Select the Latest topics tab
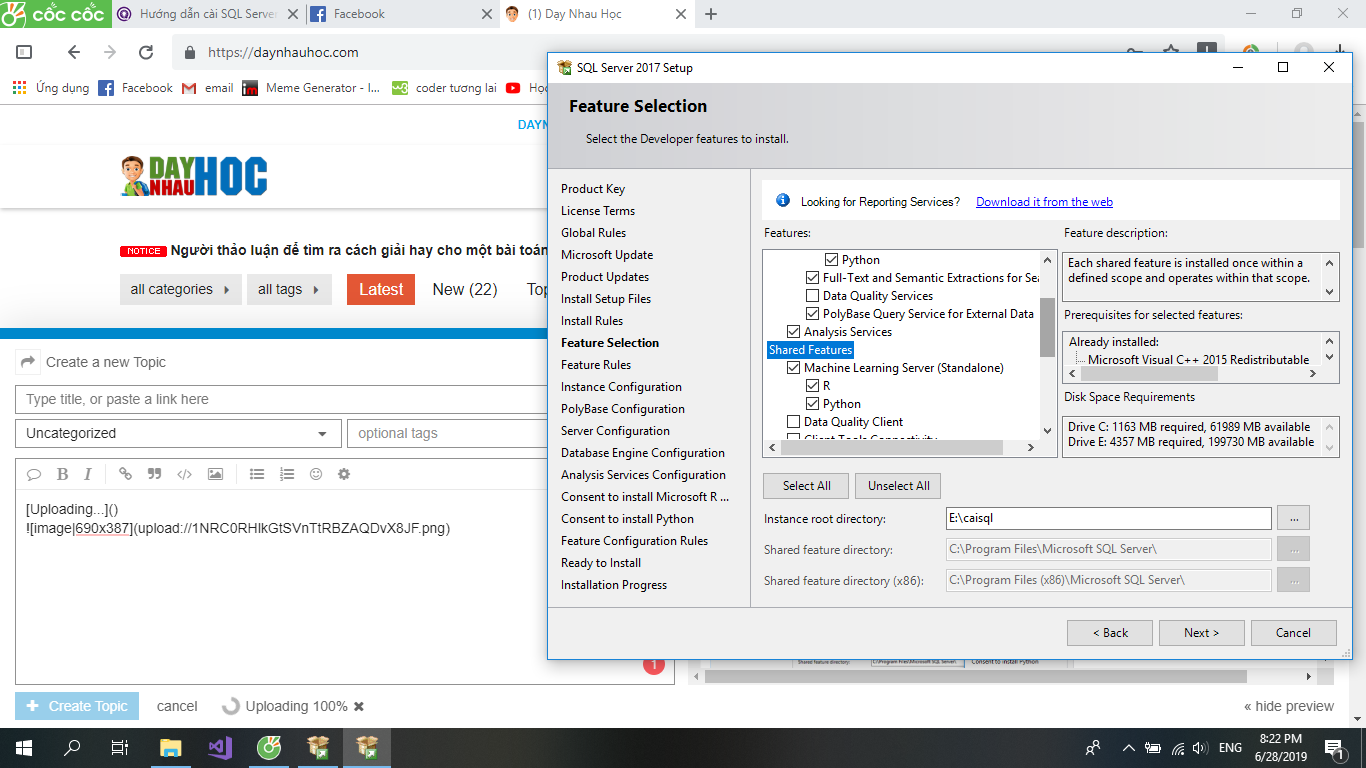This screenshot has width=1366, height=768. 380,290
